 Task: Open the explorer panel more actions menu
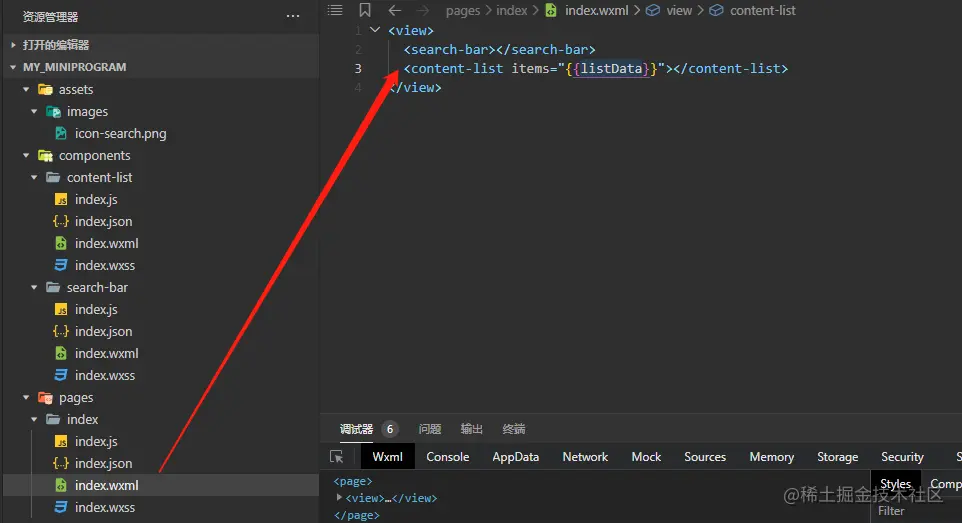(x=293, y=17)
